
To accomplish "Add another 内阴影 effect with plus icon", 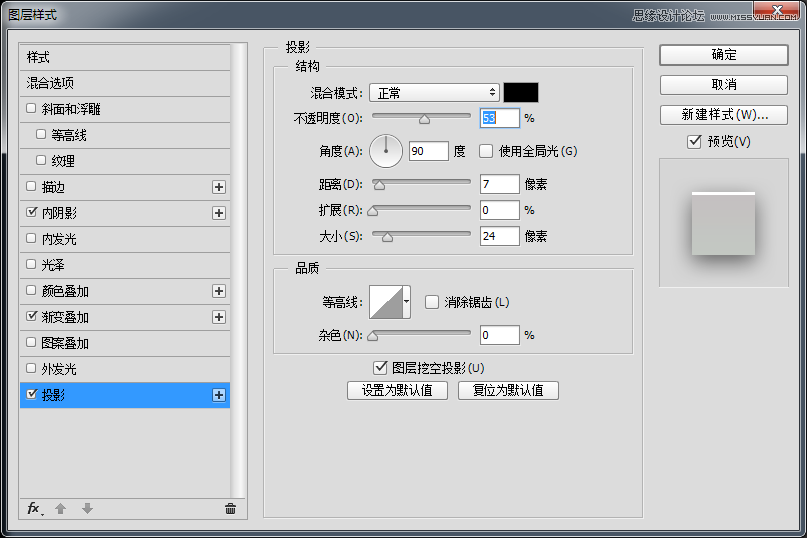I will point(219,213).
